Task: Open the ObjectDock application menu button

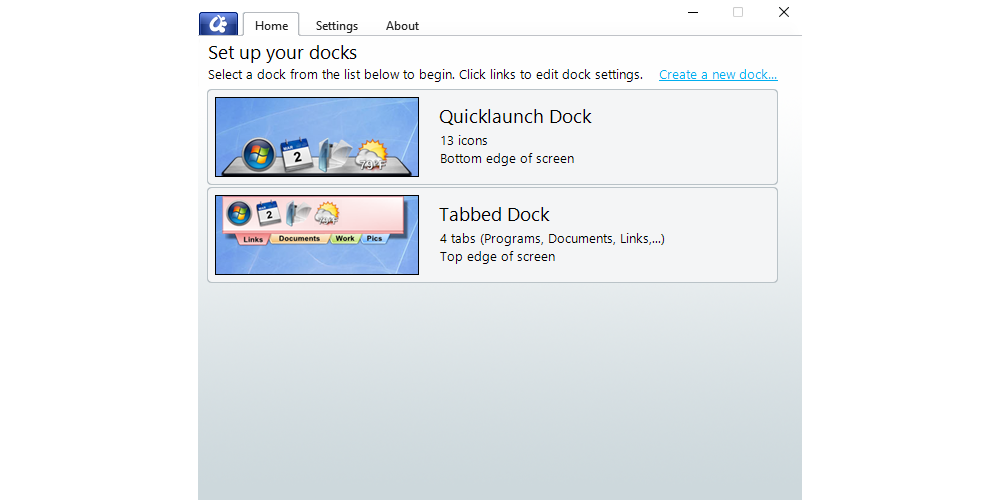Action: tap(218, 24)
